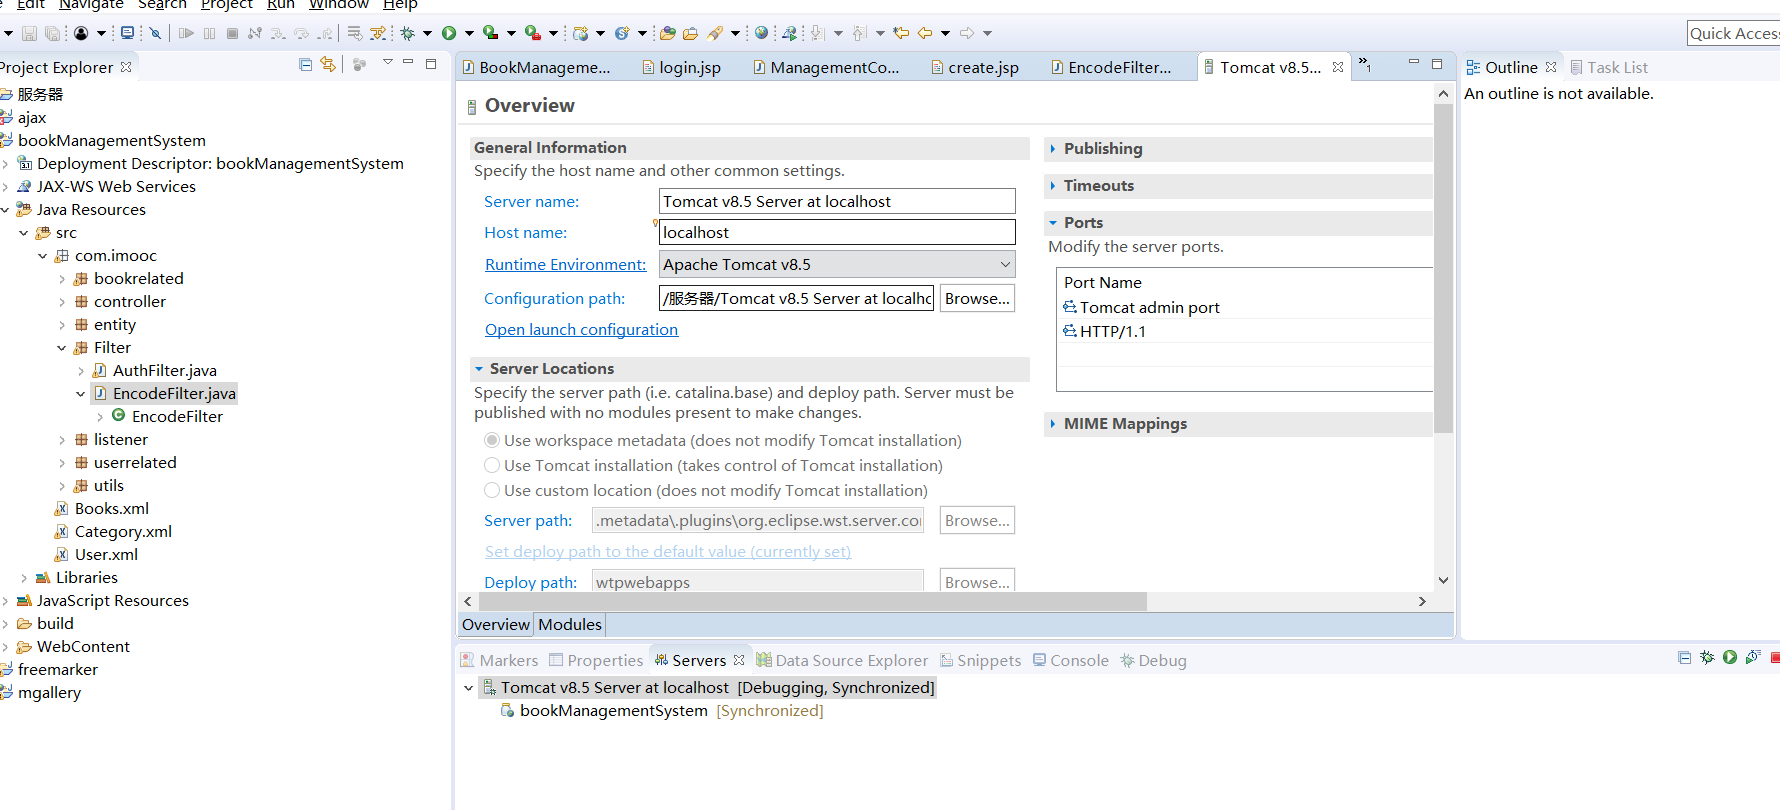Click the green Run button in main toolbar
This screenshot has height=810, width=1780.
coord(449,33)
